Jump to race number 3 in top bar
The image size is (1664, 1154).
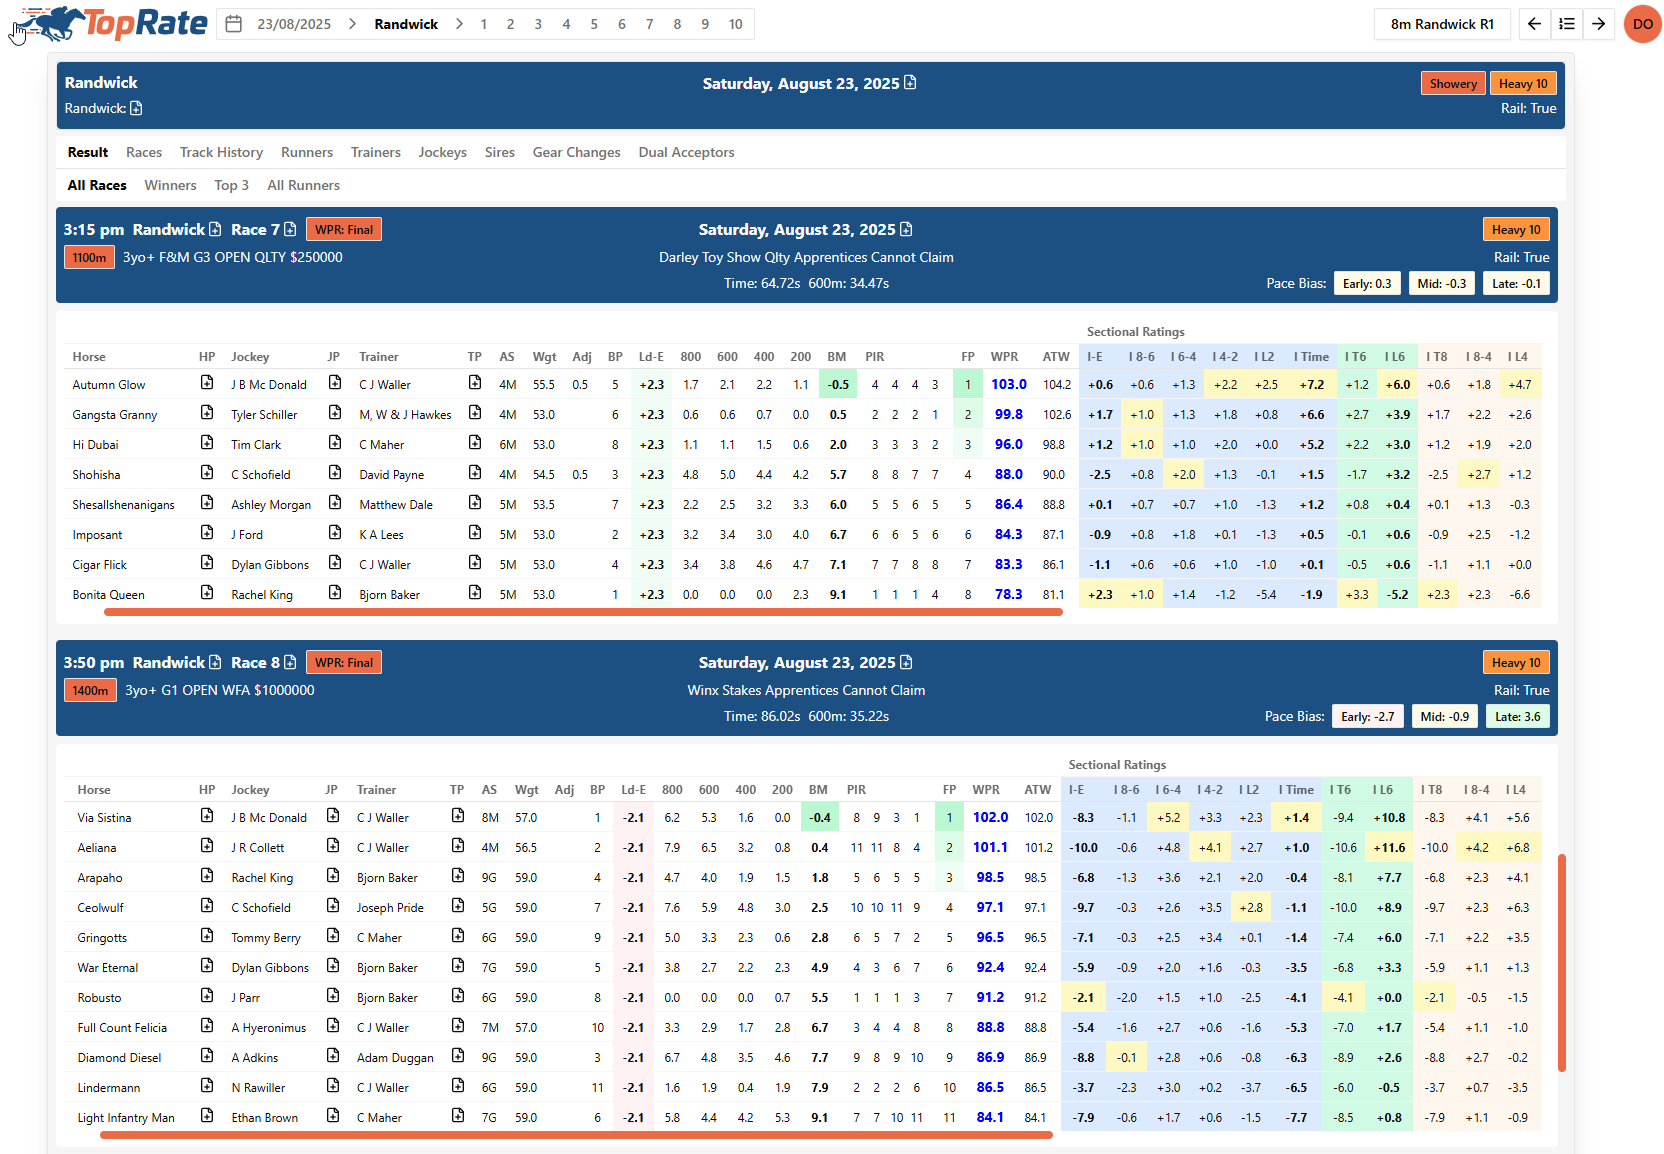tap(538, 24)
